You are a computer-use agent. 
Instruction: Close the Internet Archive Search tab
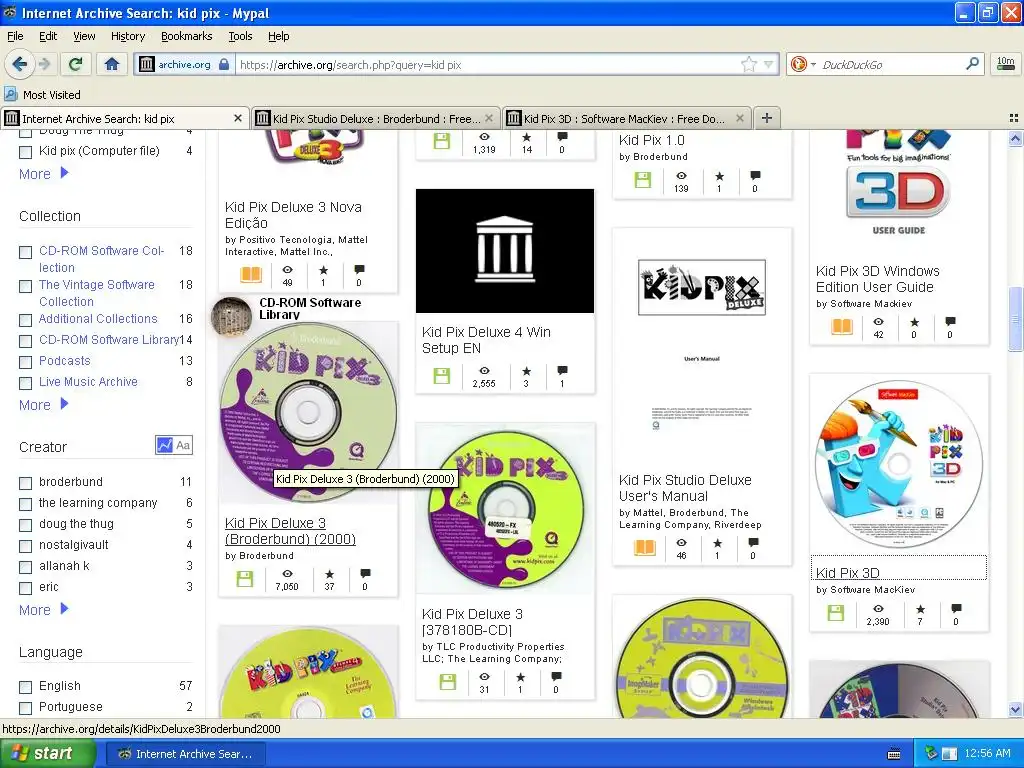click(x=238, y=118)
